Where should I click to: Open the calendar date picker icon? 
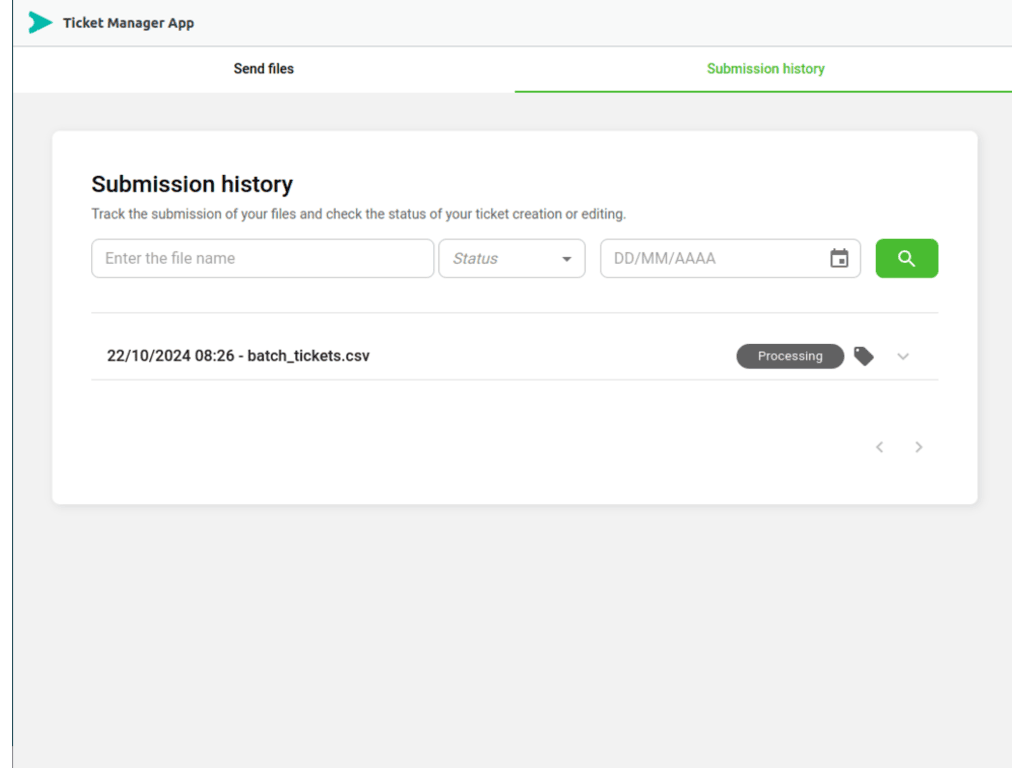(839, 258)
